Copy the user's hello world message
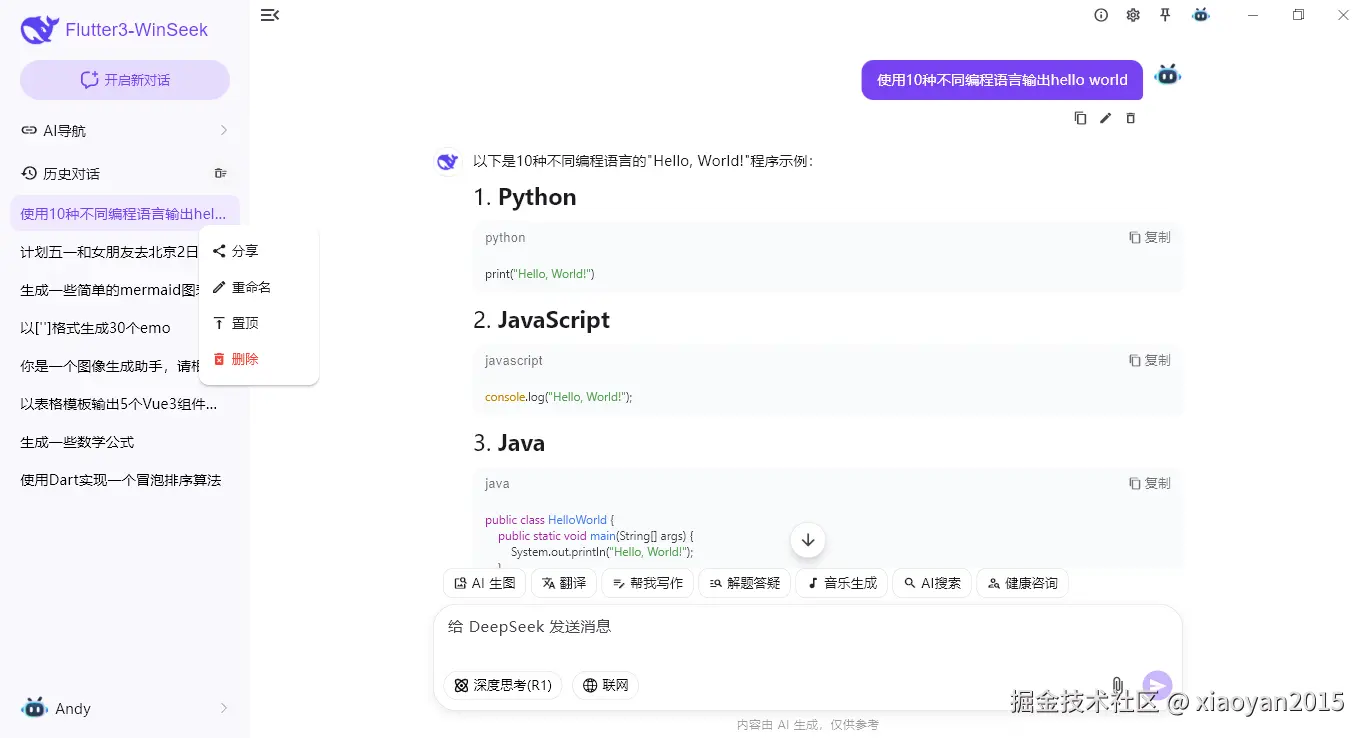 click(x=1080, y=118)
